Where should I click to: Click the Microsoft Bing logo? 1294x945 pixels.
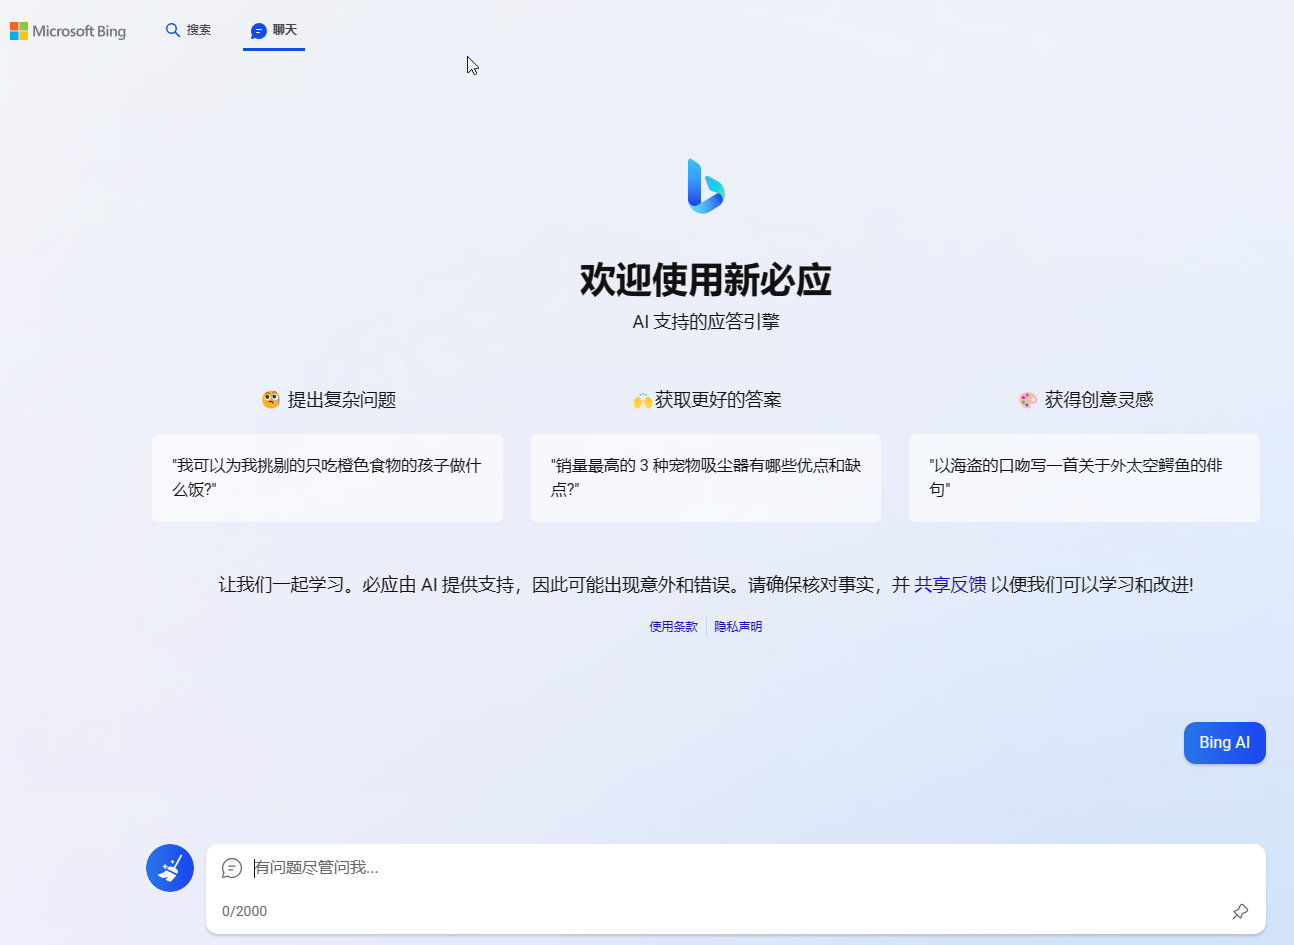coord(67,31)
